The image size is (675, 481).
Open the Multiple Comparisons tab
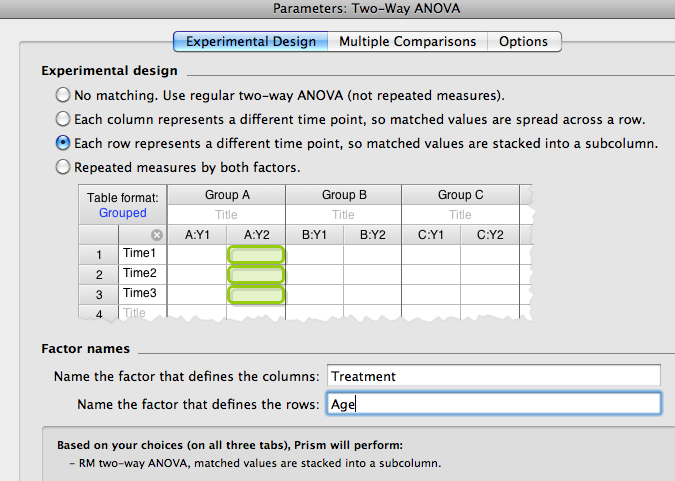(x=407, y=41)
